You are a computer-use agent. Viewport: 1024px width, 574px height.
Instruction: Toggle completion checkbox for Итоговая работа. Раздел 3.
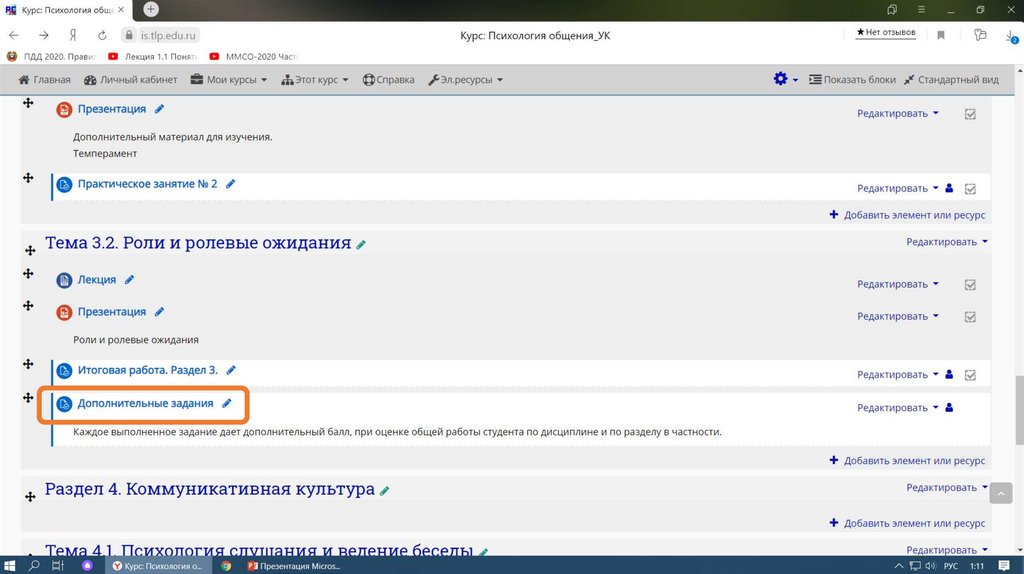click(970, 375)
